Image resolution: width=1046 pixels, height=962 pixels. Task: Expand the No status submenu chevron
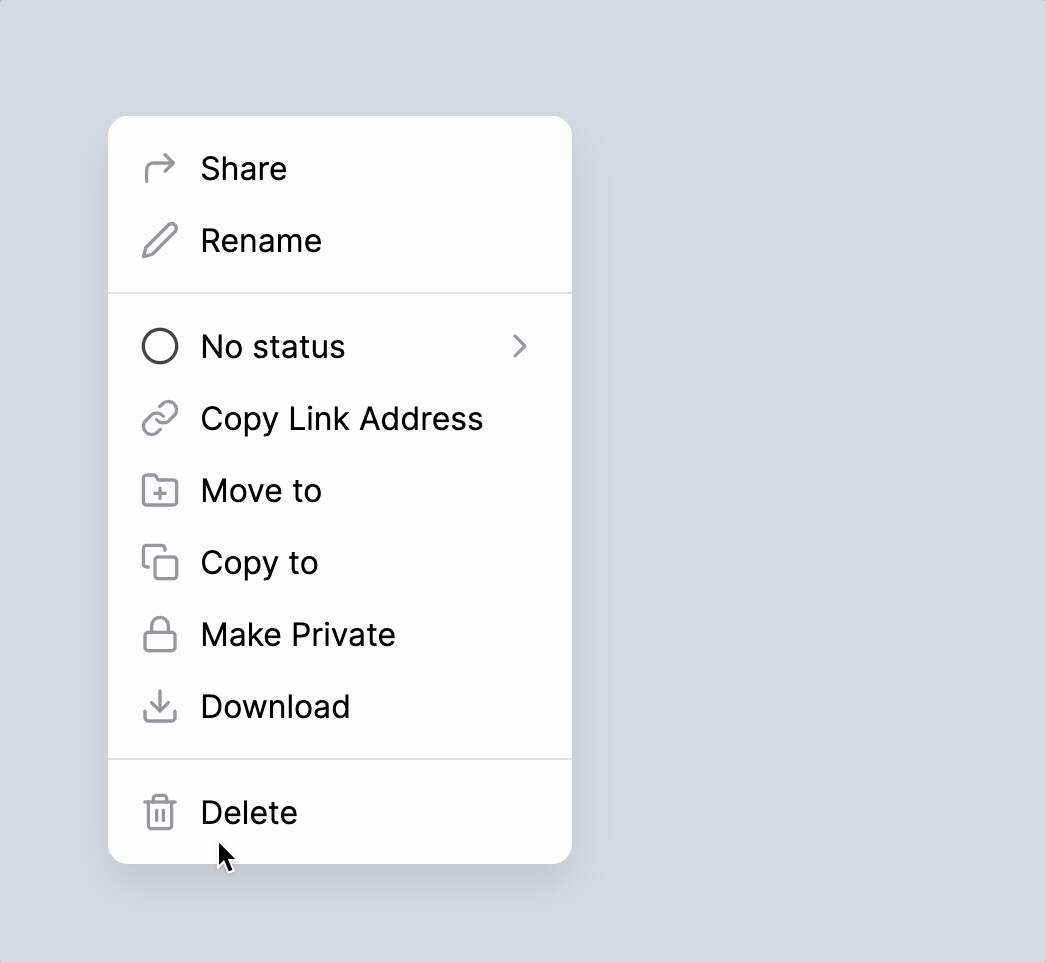pos(520,346)
